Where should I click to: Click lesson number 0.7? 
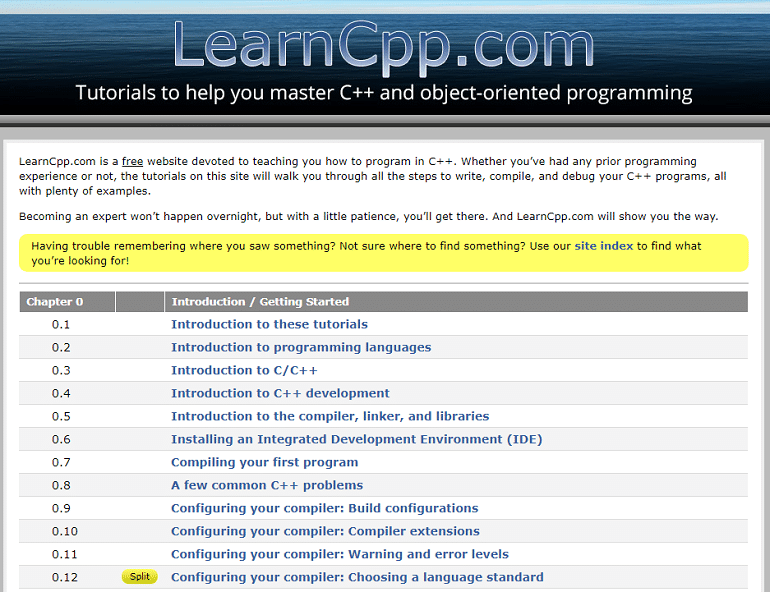click(61, 462)
